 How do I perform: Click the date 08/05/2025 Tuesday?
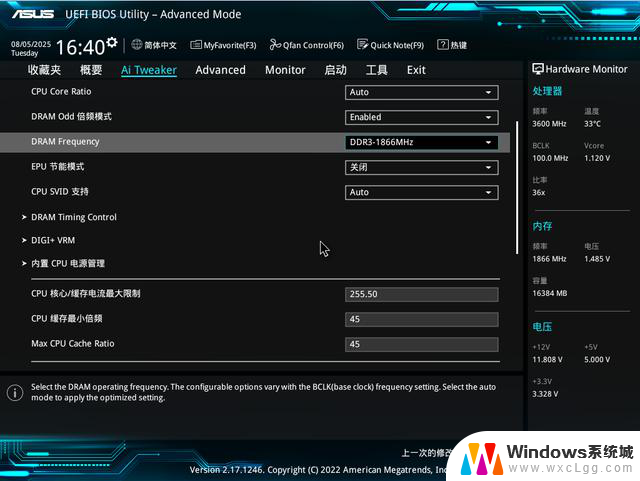click(x=31, y=49)
